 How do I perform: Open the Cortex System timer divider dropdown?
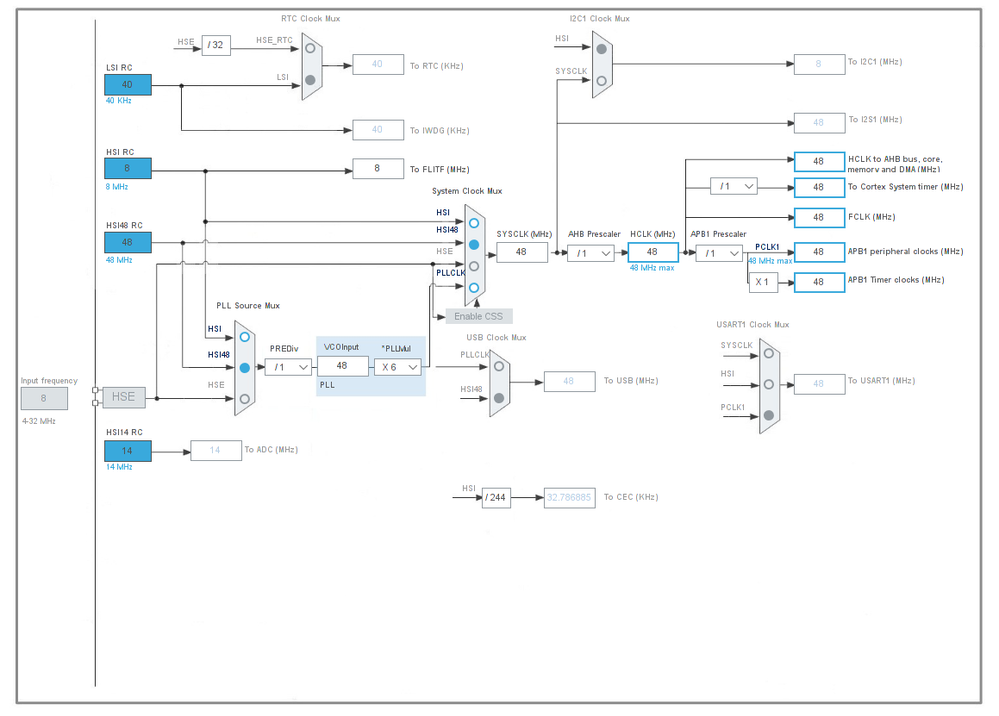tap(734, 187)
